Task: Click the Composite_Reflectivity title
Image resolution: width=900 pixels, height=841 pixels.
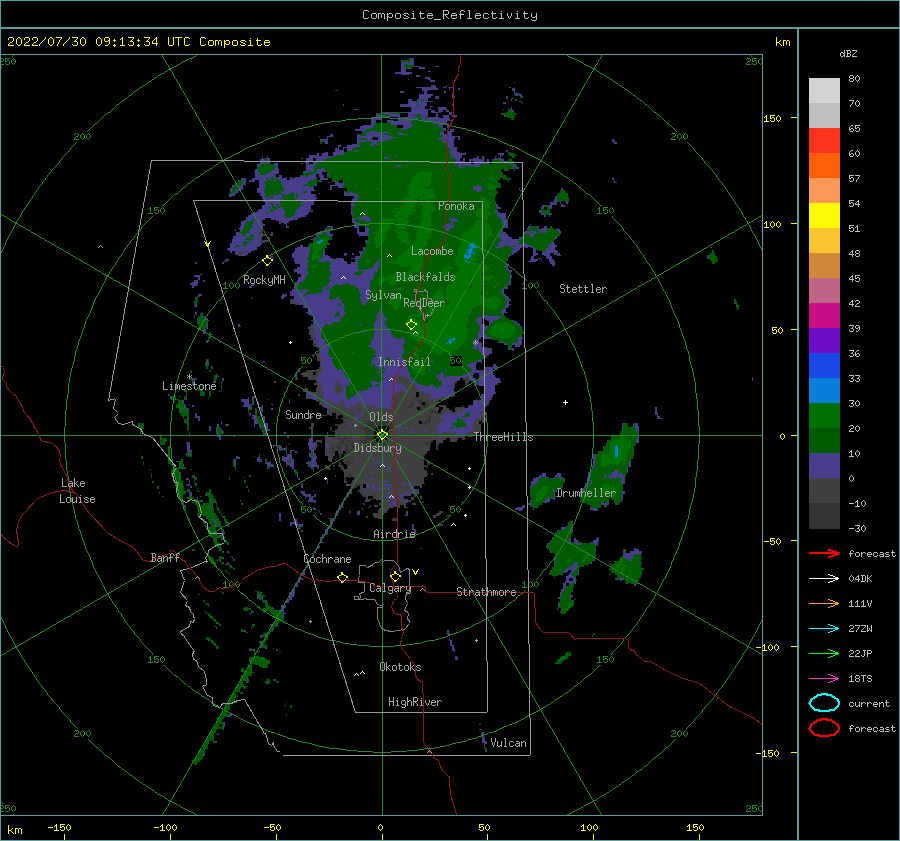Action: tap(450, 15)
